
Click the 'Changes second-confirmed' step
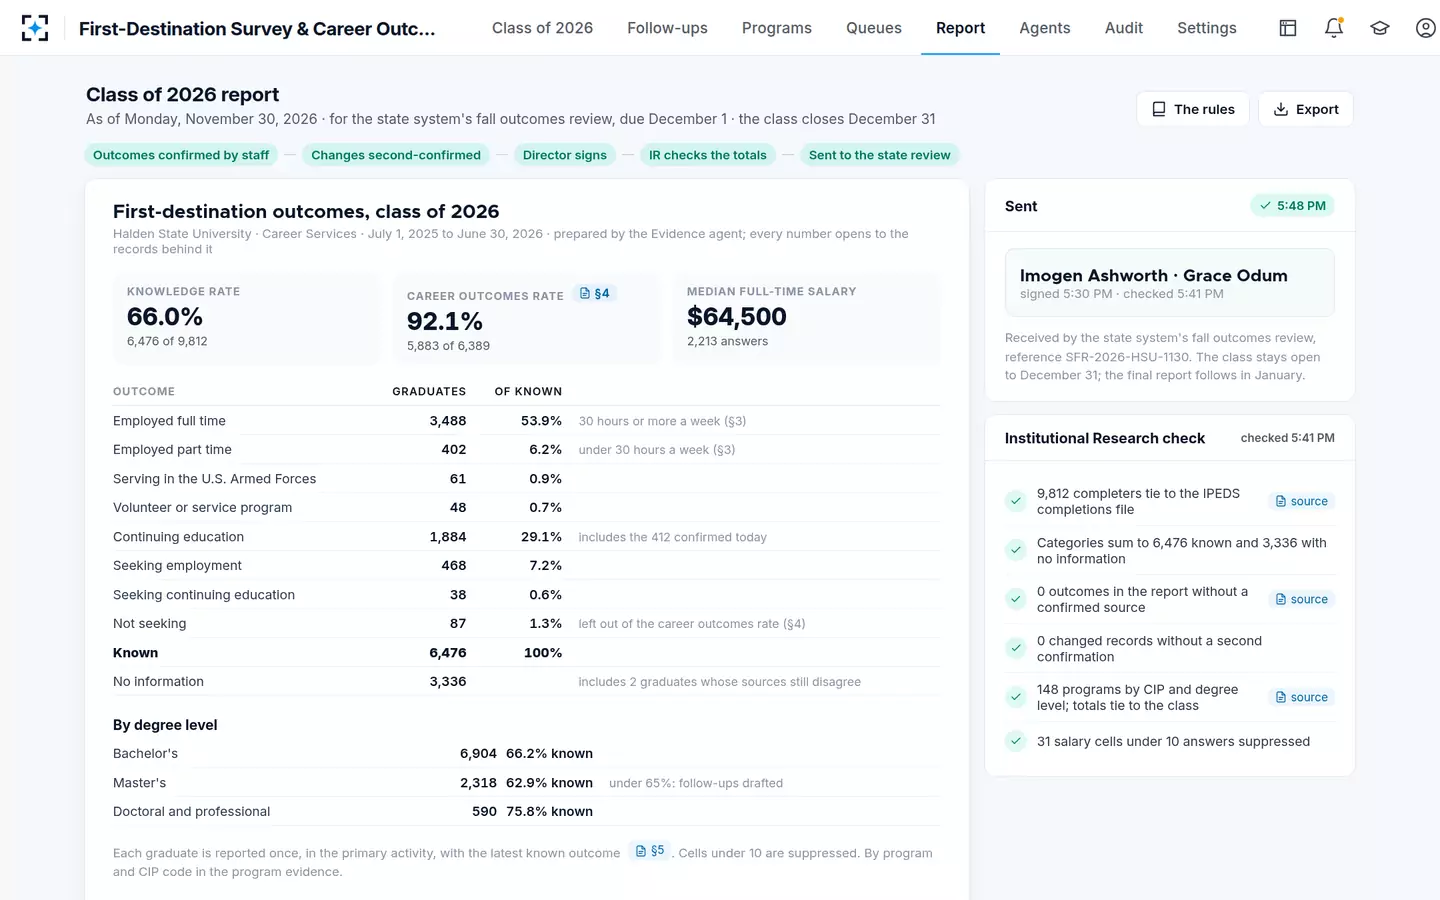coord(396,155)
